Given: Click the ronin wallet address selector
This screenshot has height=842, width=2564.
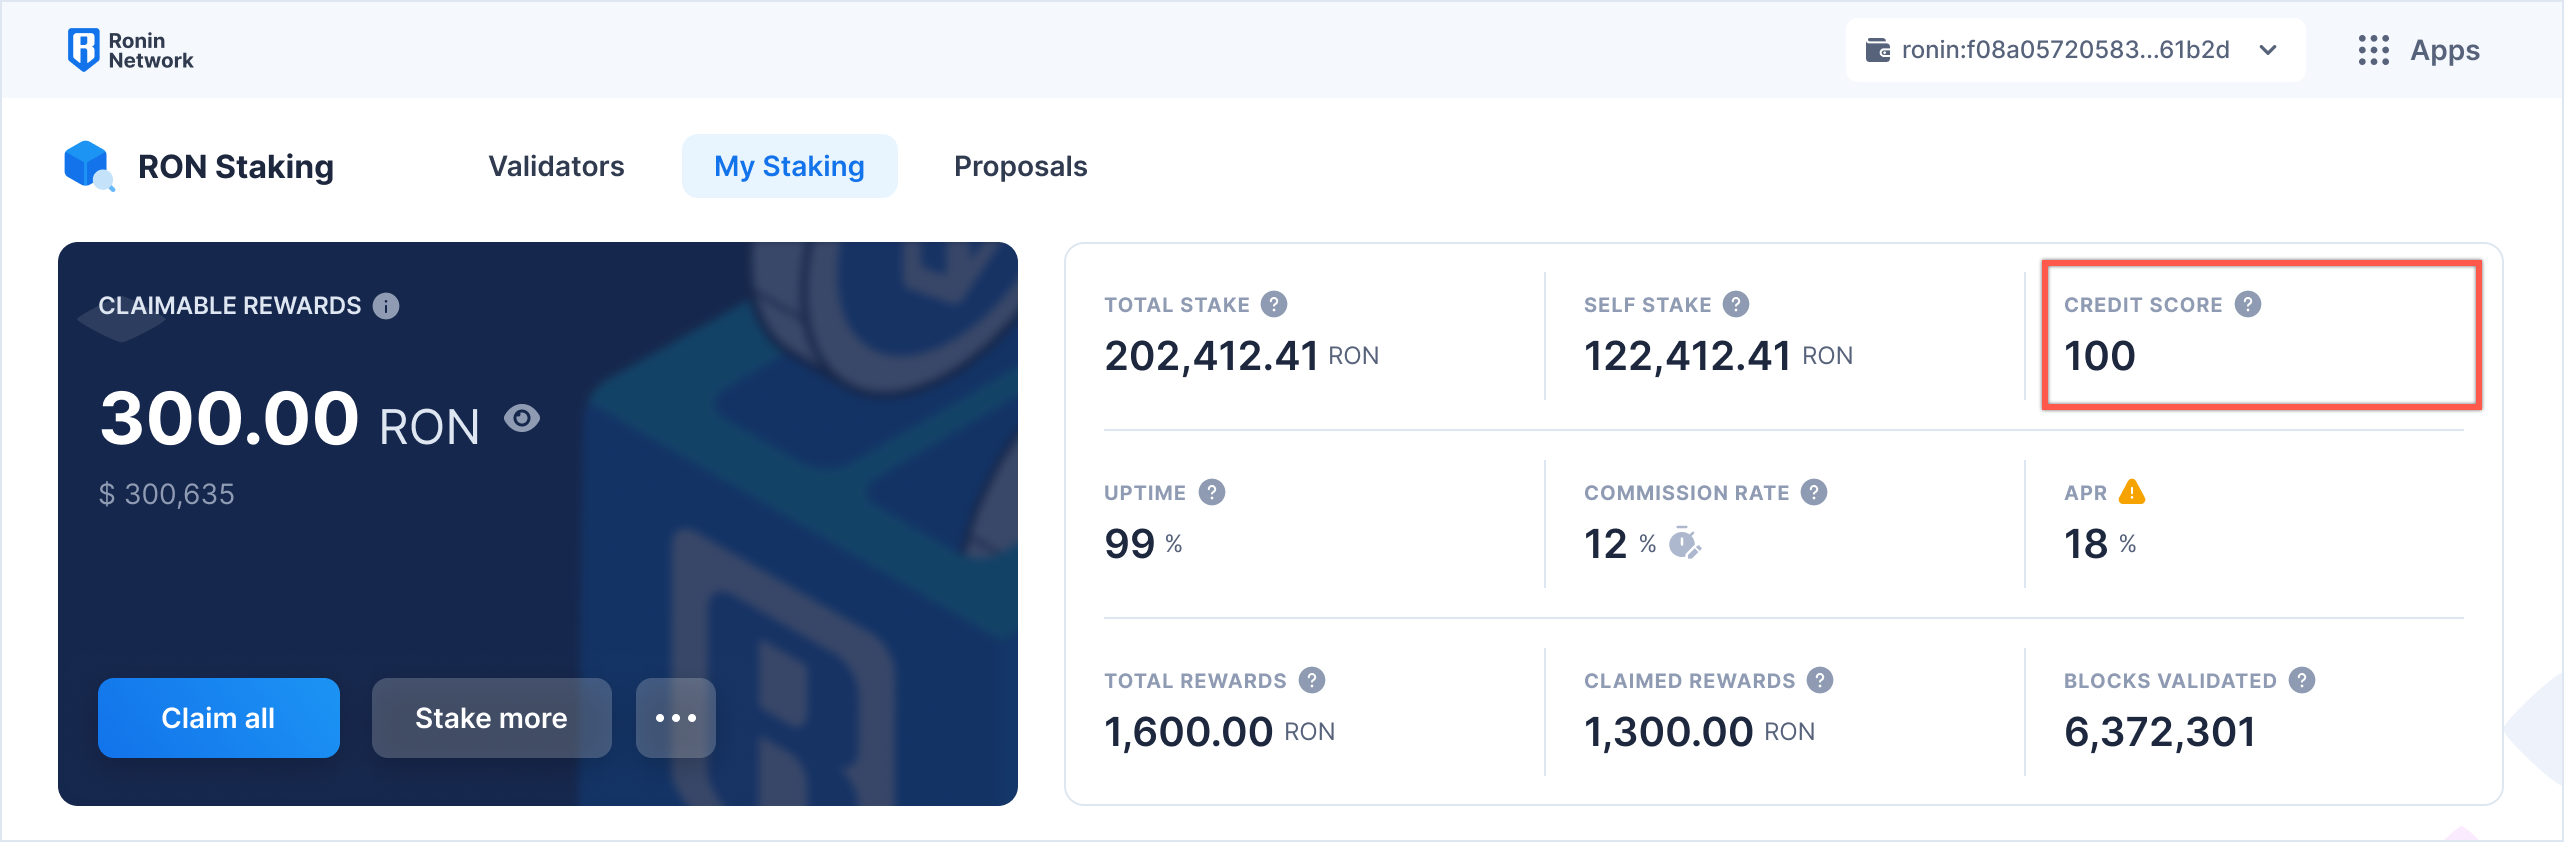Looking at the screenshot, I should [x=2064, y=50].
